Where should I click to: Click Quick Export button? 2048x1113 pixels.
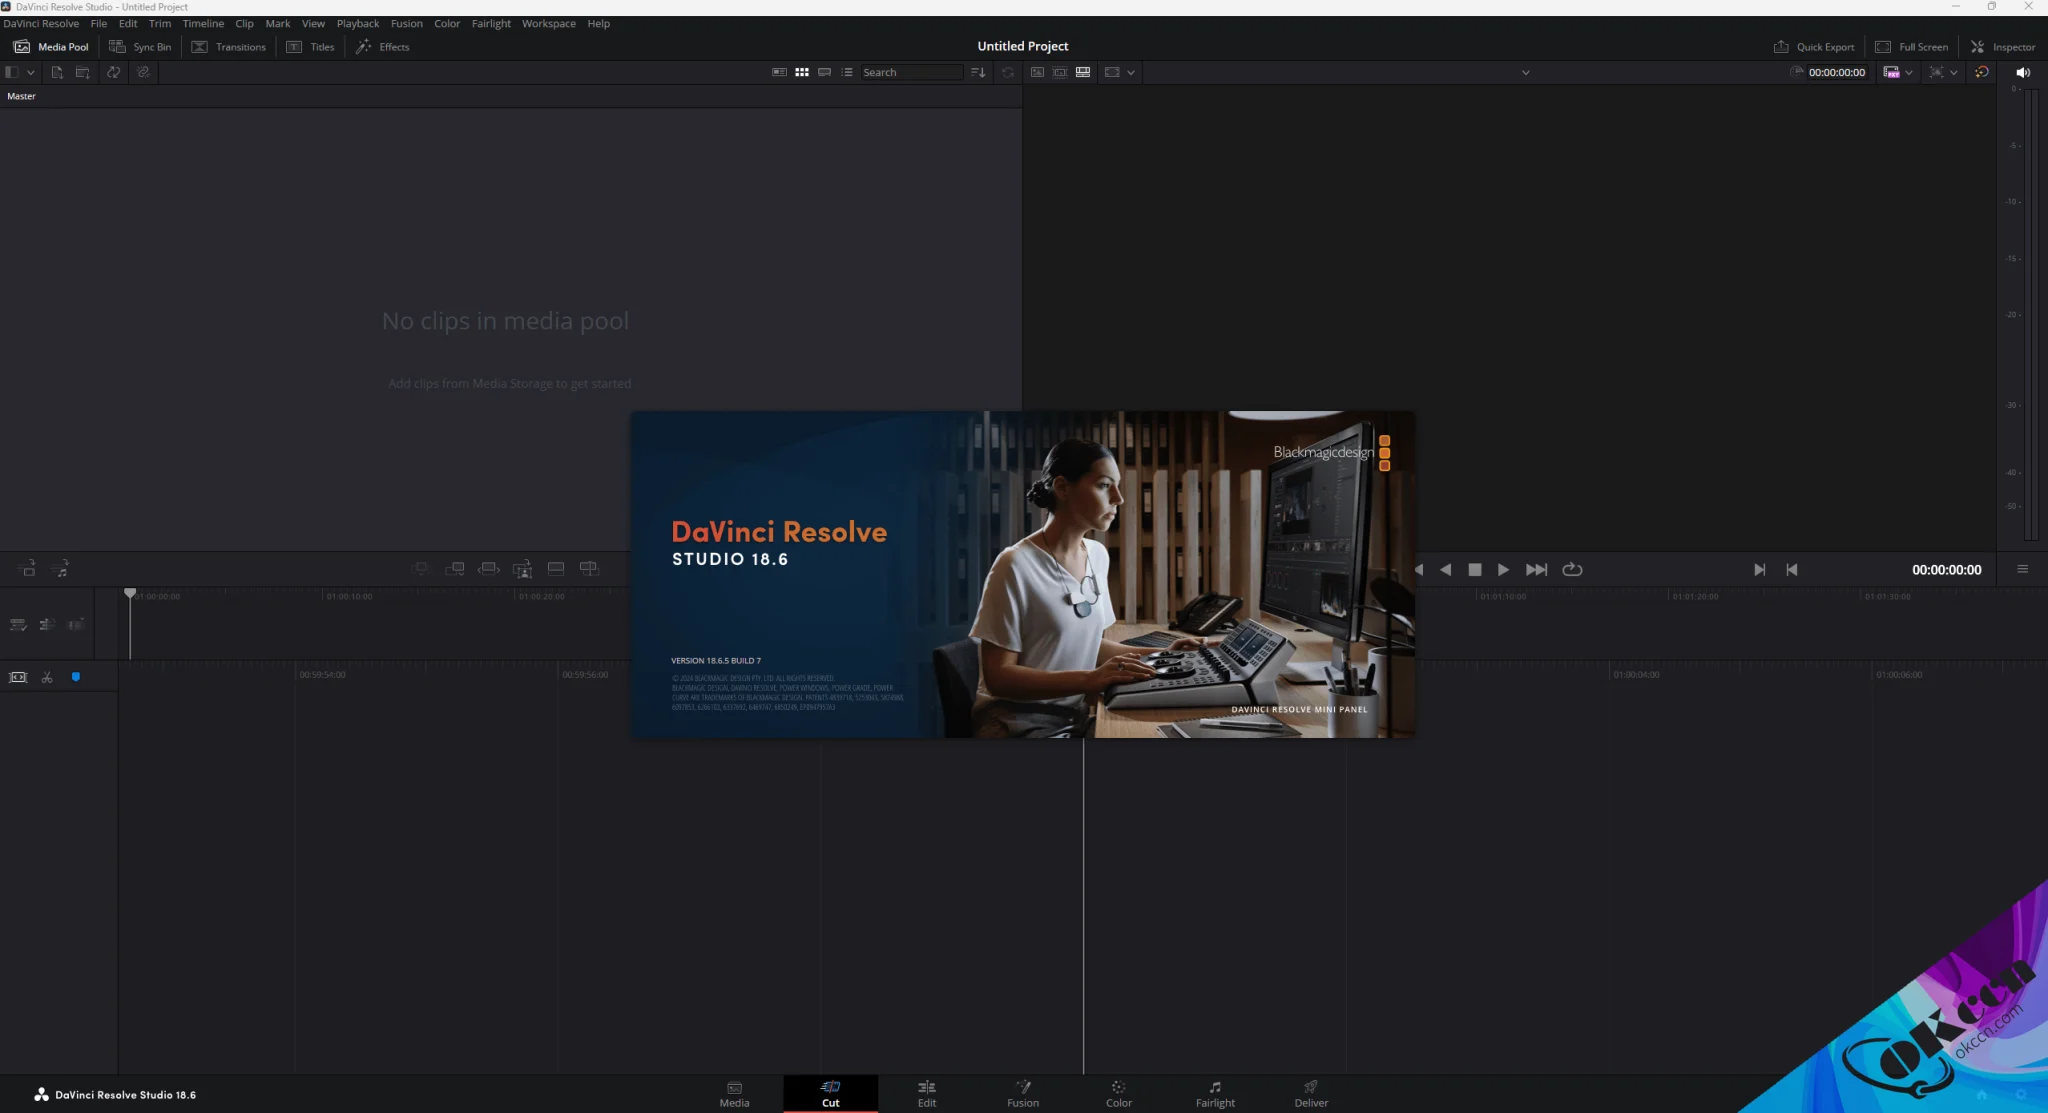click(1814, 47)
